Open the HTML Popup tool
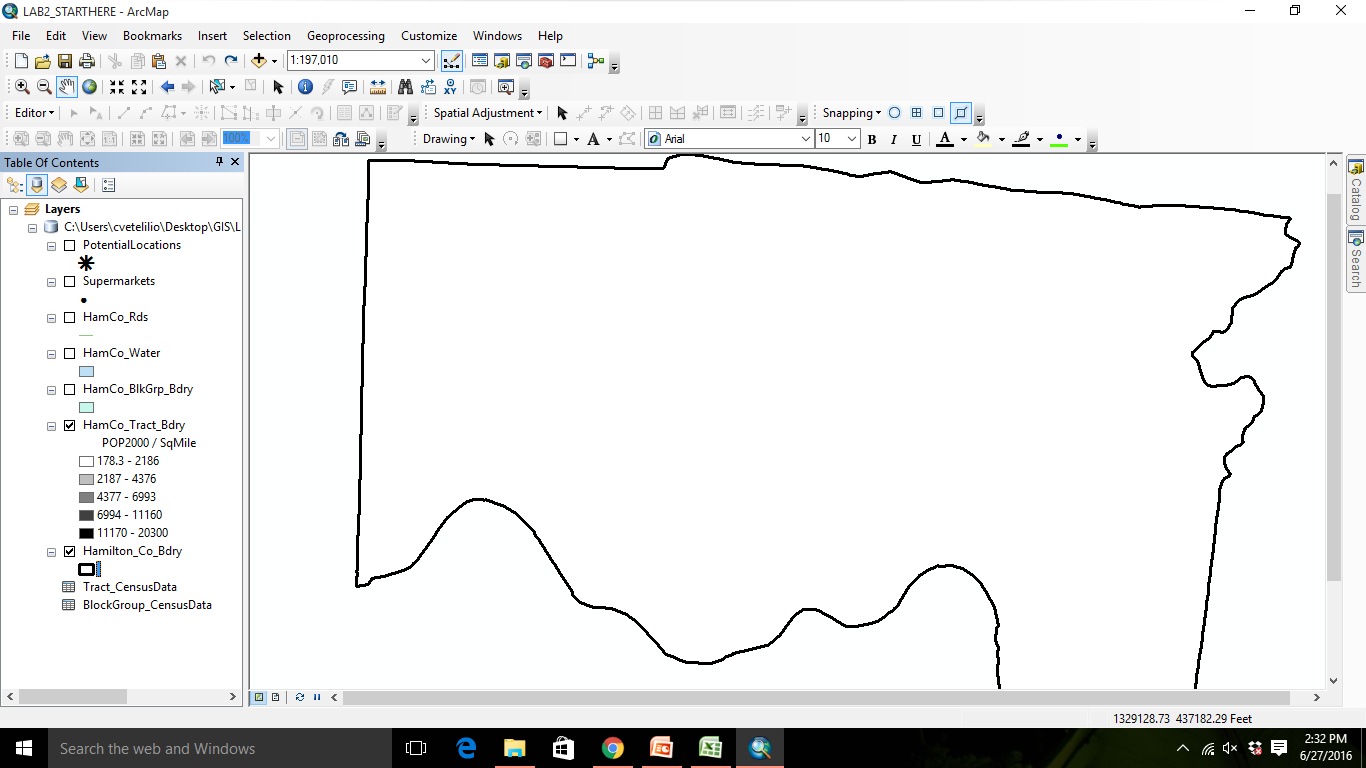Screen dimensions: 1366x768 tap(349, 87)
